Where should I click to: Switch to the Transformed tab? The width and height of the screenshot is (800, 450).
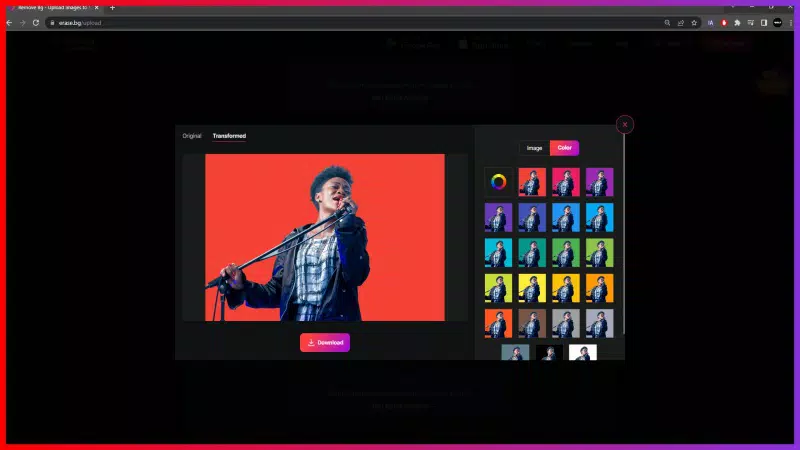tap(229, 136)
